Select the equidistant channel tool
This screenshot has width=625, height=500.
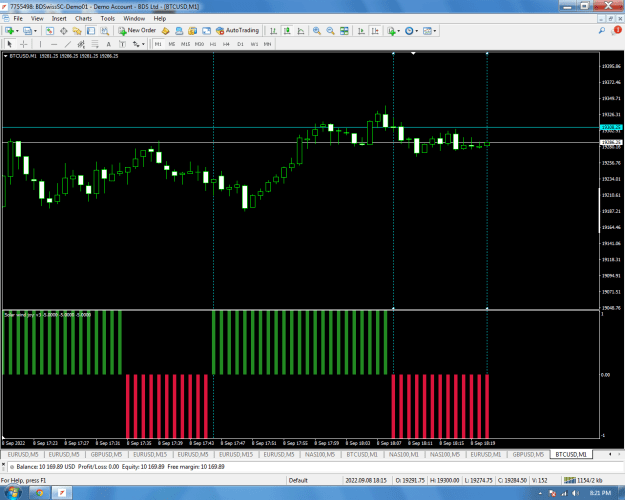pos(81,44)
